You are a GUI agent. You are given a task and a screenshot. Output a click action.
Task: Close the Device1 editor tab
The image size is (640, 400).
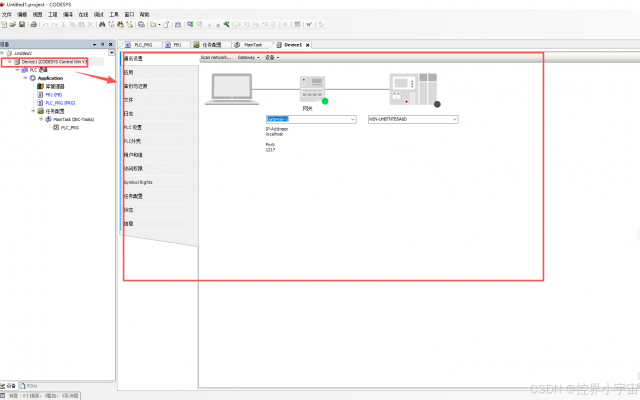pyautogui.click(x=308, y=45)
